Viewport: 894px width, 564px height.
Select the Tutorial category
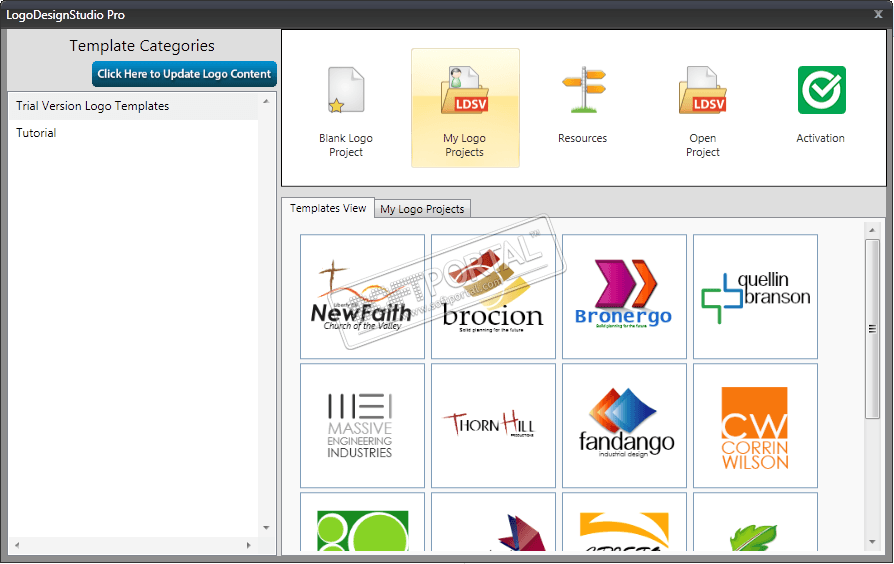(x=133, y=133)
